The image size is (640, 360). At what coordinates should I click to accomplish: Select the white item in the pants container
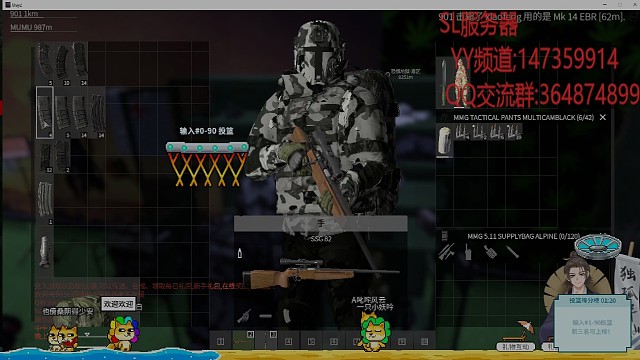(445, 141)
